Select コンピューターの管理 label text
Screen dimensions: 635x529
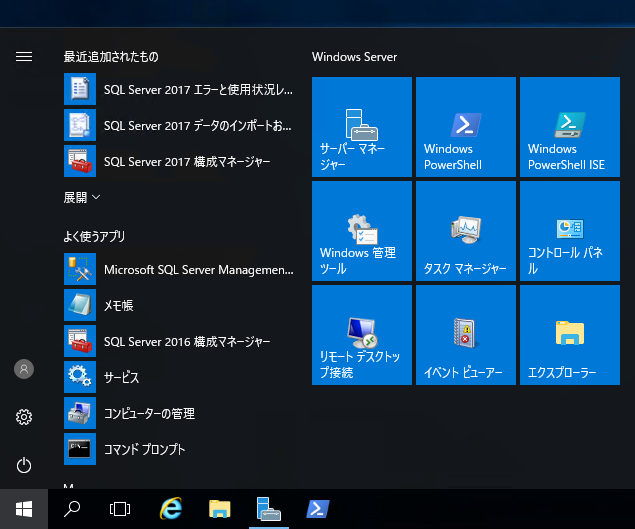click(x=149, y=414)
